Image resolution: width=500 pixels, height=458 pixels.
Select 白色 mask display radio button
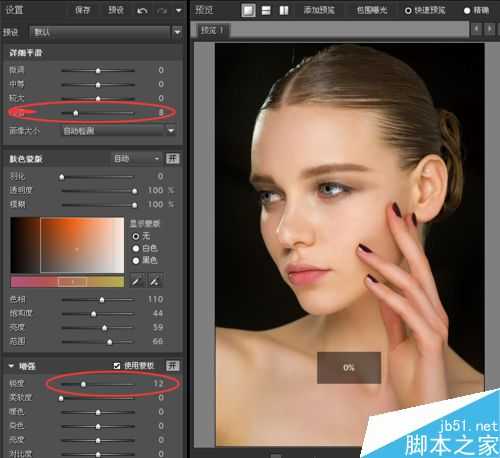pos(136,249)
